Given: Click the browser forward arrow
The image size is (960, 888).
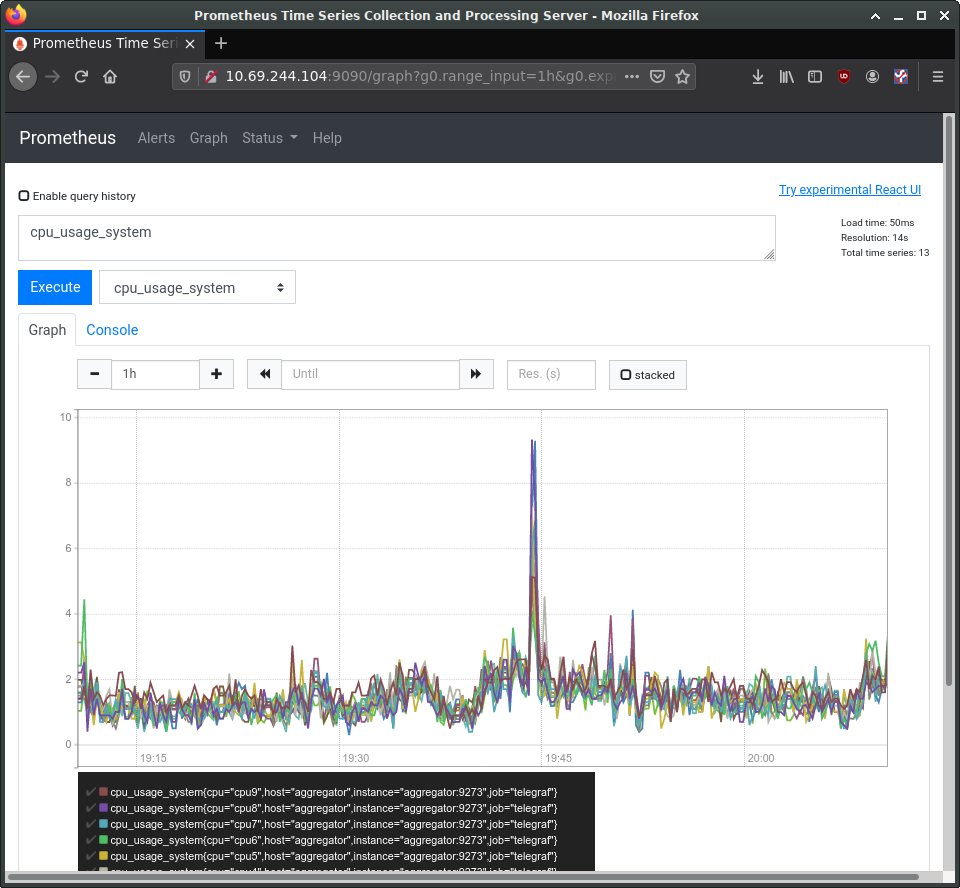Looking at the screenshot, I should pos(53,77).
